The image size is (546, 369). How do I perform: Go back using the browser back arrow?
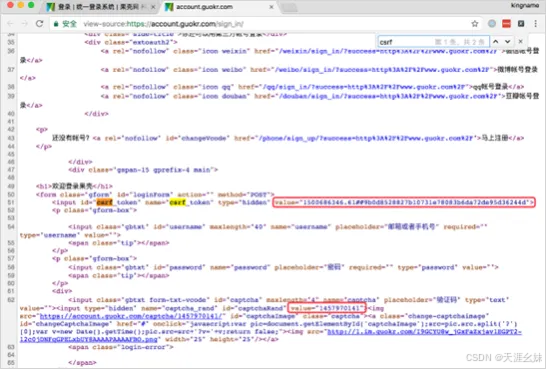(x=10, y=24)
